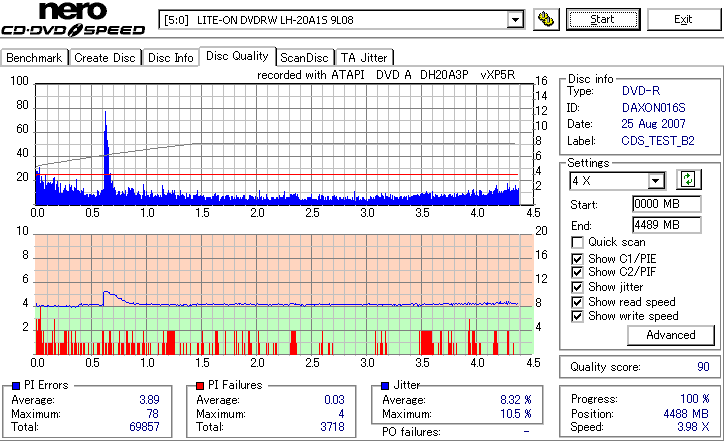Click the green refresh icon in Settings
Screen dimensions: 724x441
[688, 179]
